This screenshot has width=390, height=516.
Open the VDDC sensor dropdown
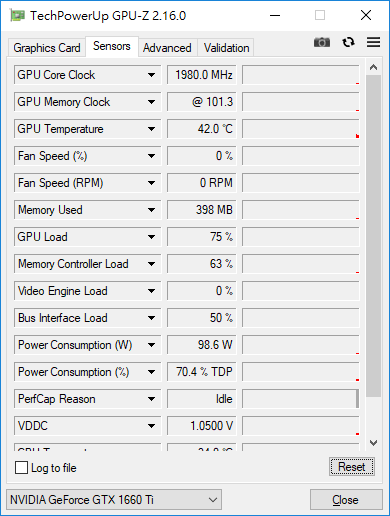point(151,426)
